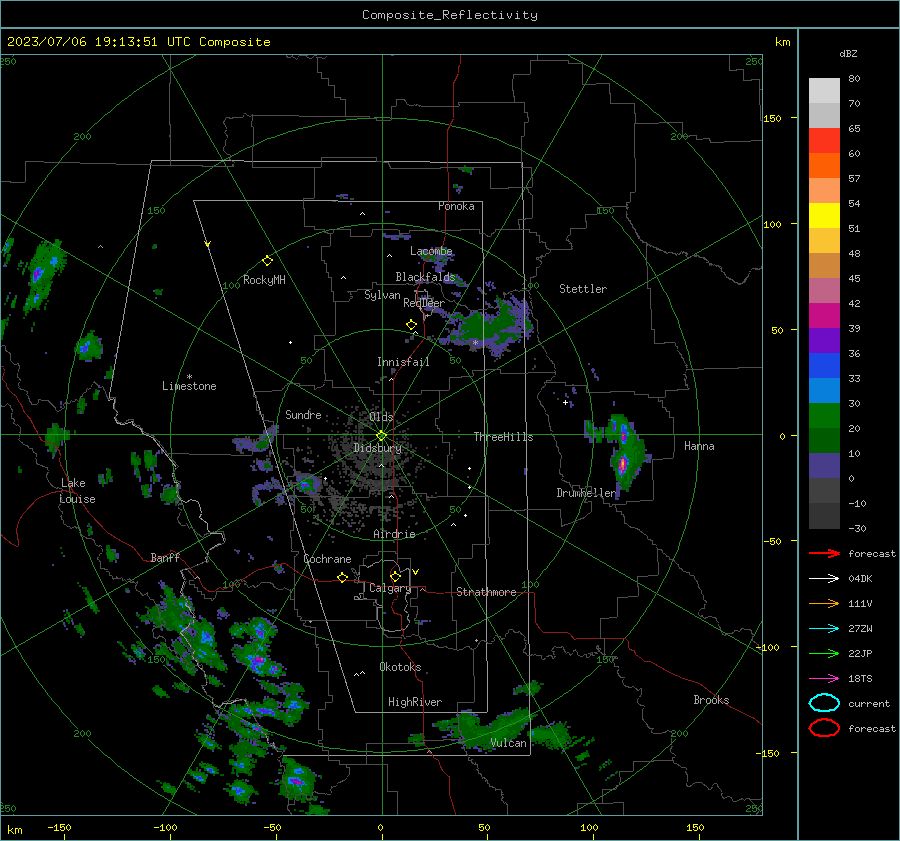Select the light gray 70-80 dBZ swatch
Image resolution: width=900 pixels, height=841 pixels.
[x=824, y=91]
